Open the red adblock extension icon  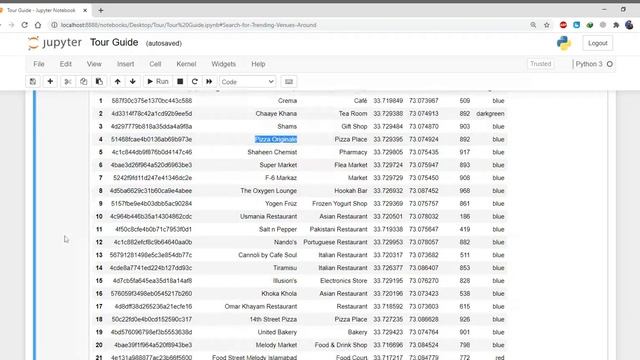click(563, 25)
